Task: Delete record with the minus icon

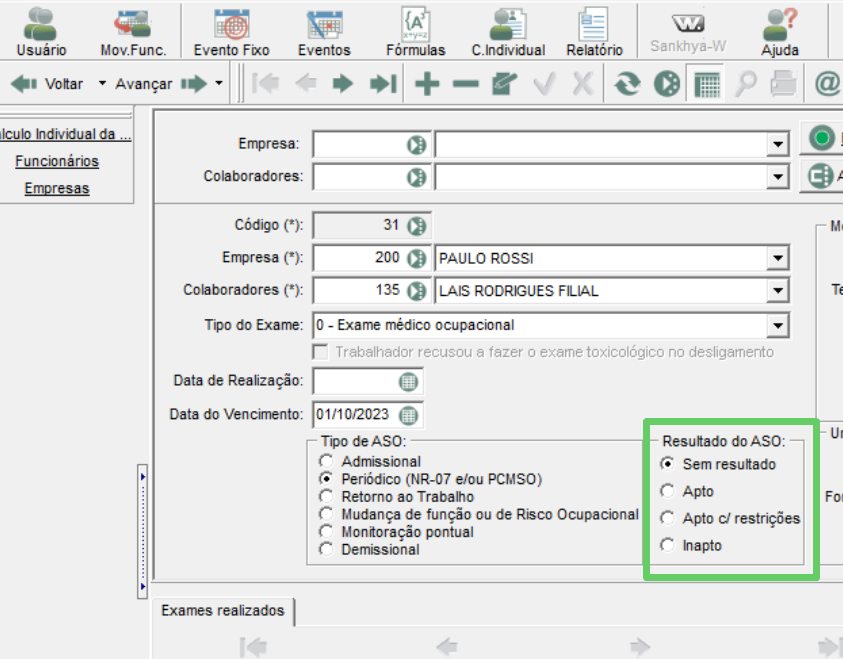Action: point(466,84)
